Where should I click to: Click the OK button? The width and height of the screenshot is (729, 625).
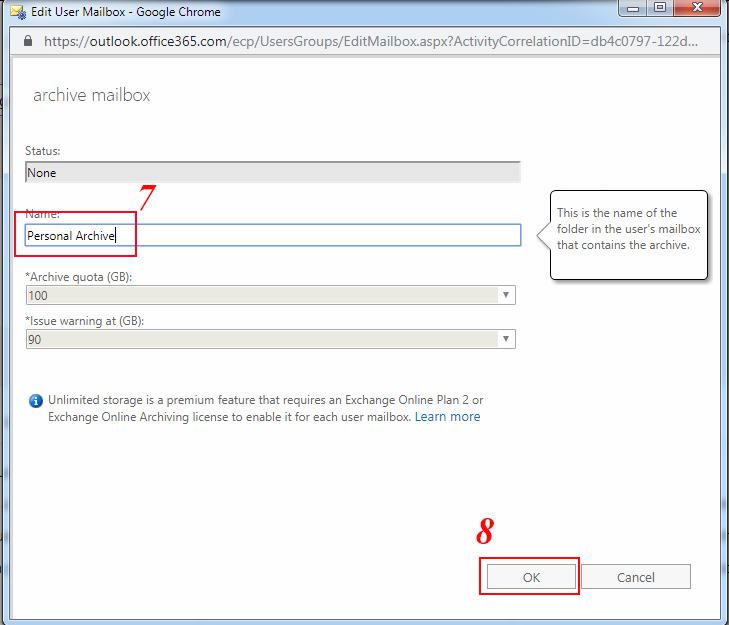pyautogui.click(x=531, y=577)
